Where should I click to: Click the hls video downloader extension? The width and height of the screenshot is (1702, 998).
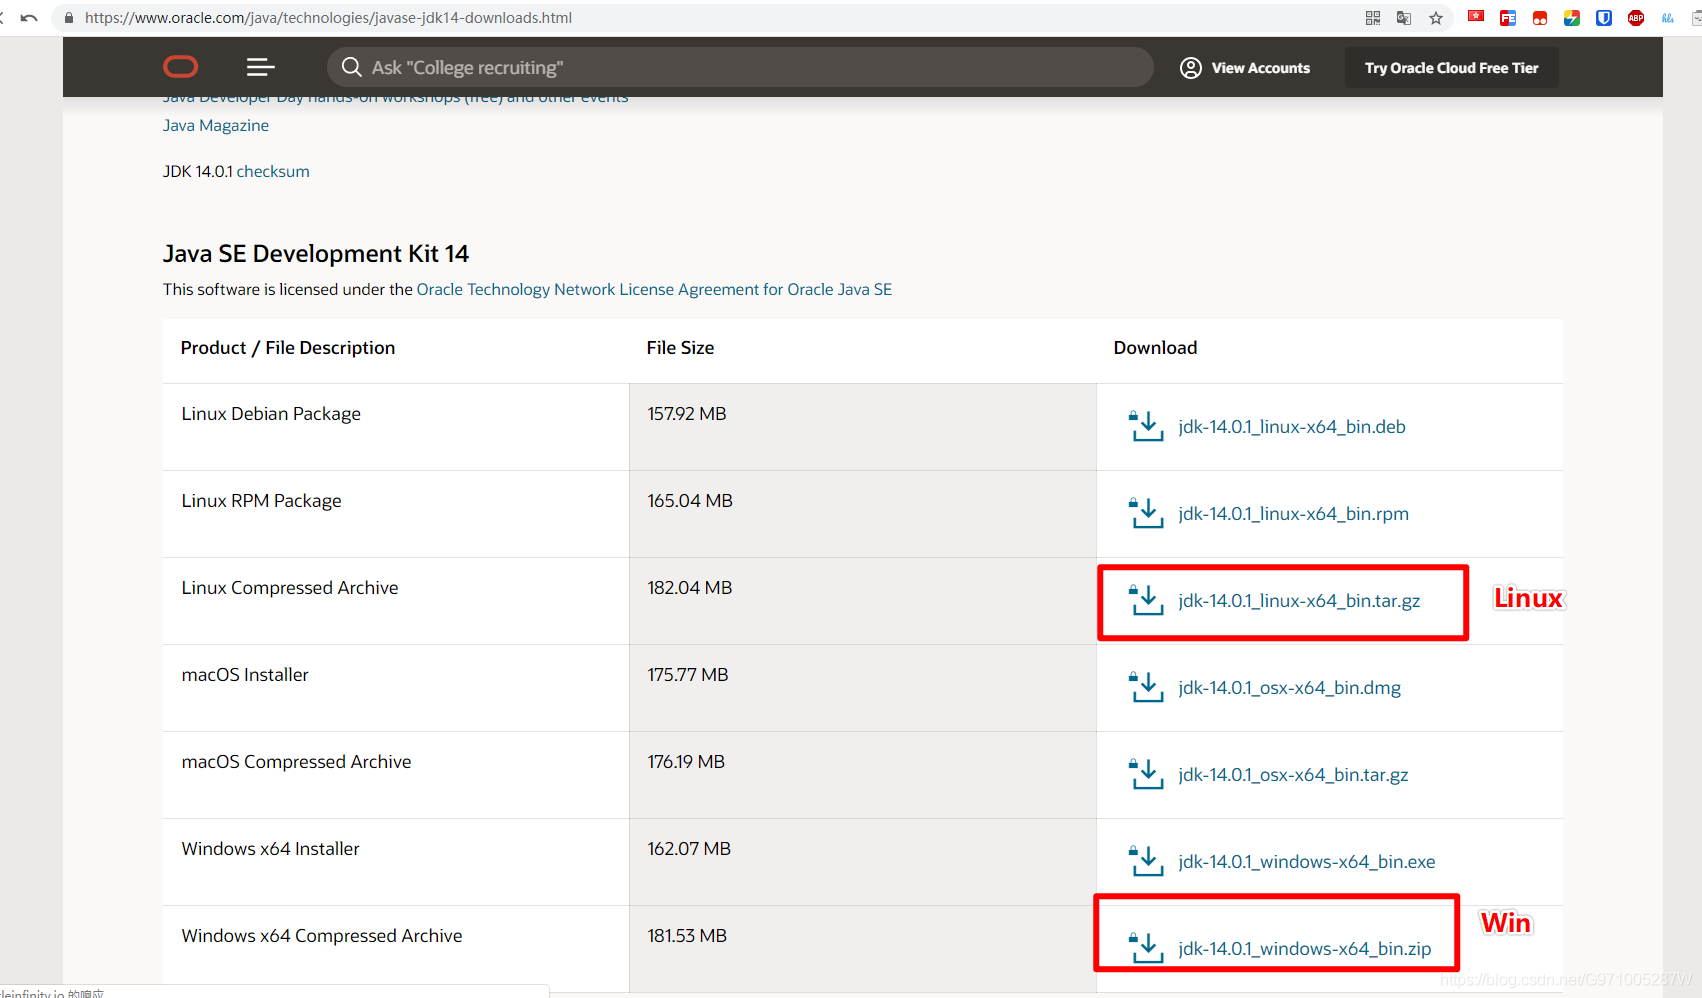tap(1667, 17)
